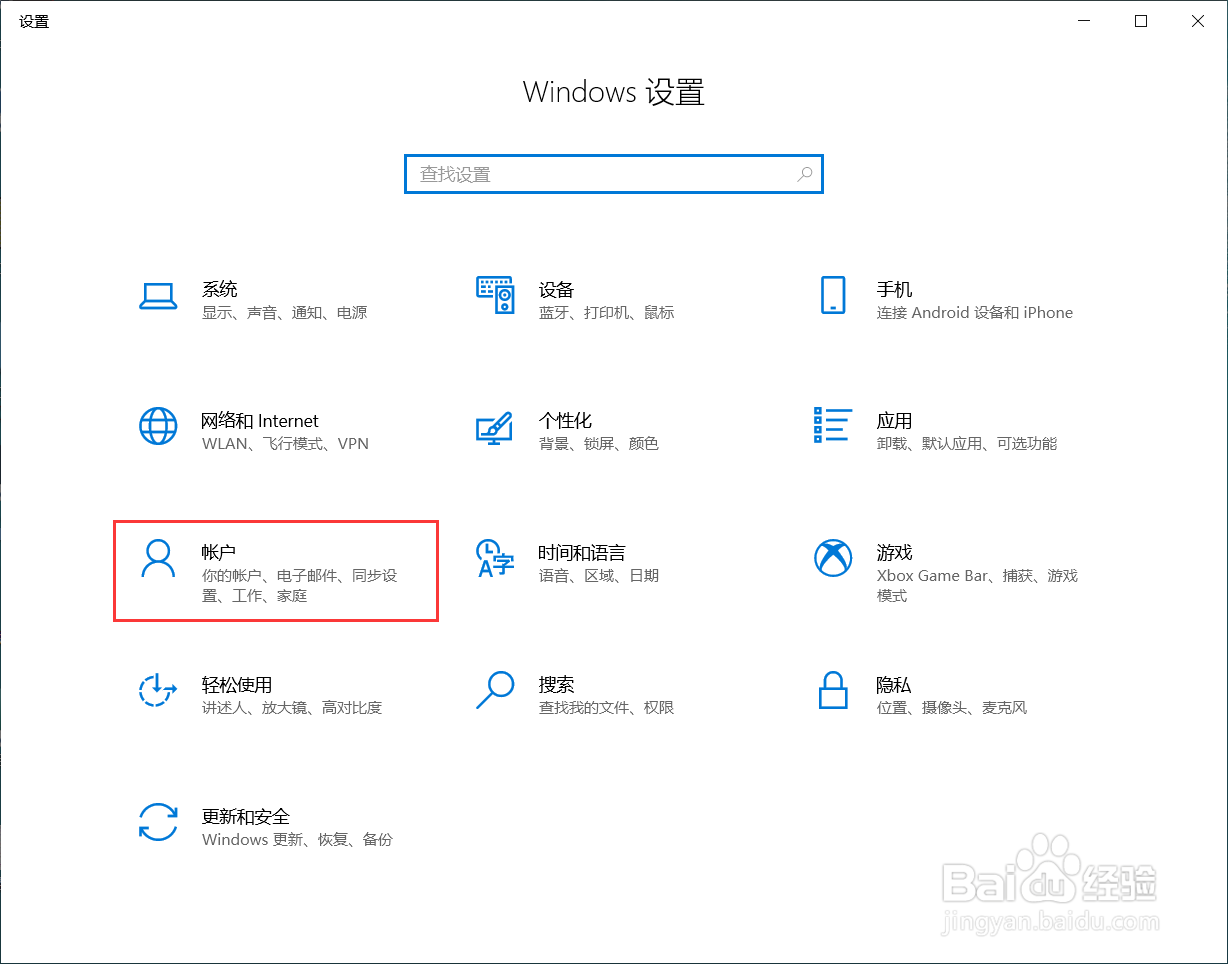1228x964 pixels.
Task: Click the text 查找我的文件、权限
Action: (607, 708)
